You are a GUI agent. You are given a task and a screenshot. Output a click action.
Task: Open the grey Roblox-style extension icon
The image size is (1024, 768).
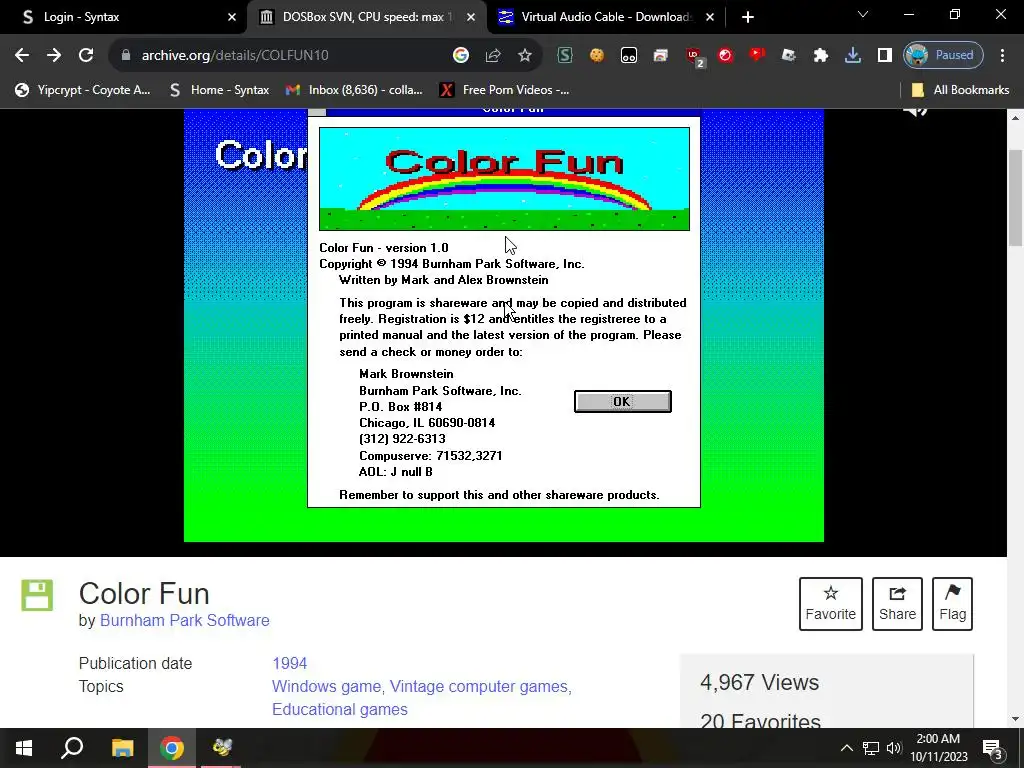789,56
